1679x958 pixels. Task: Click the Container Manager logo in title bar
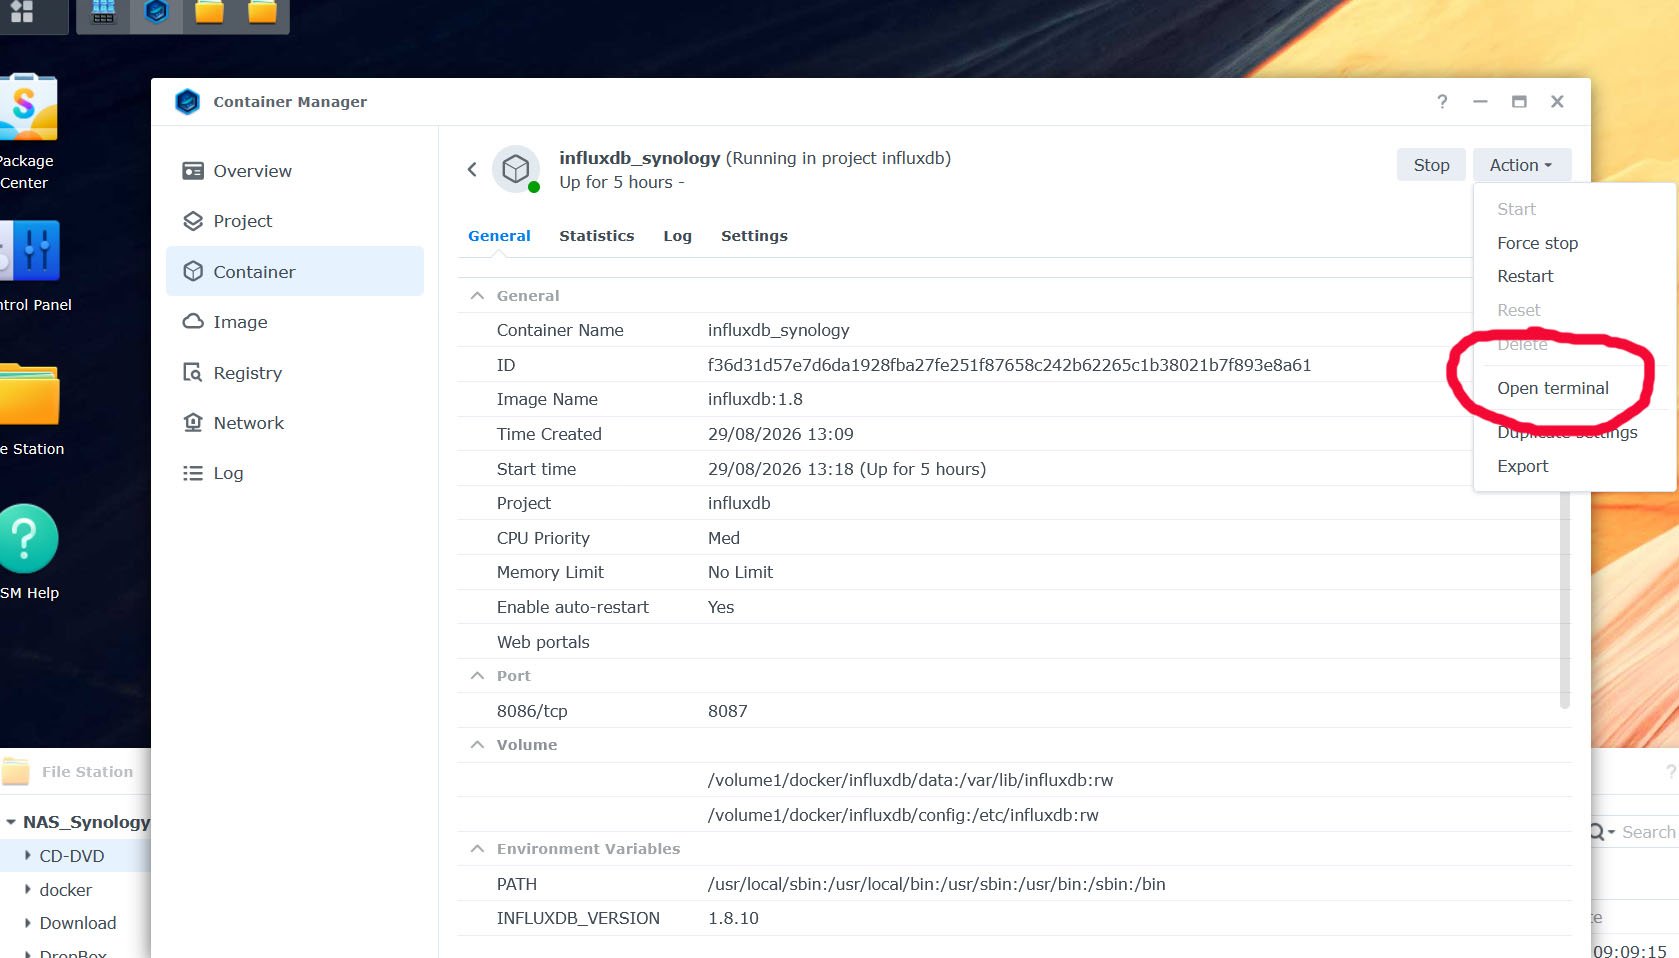point(187,102)
